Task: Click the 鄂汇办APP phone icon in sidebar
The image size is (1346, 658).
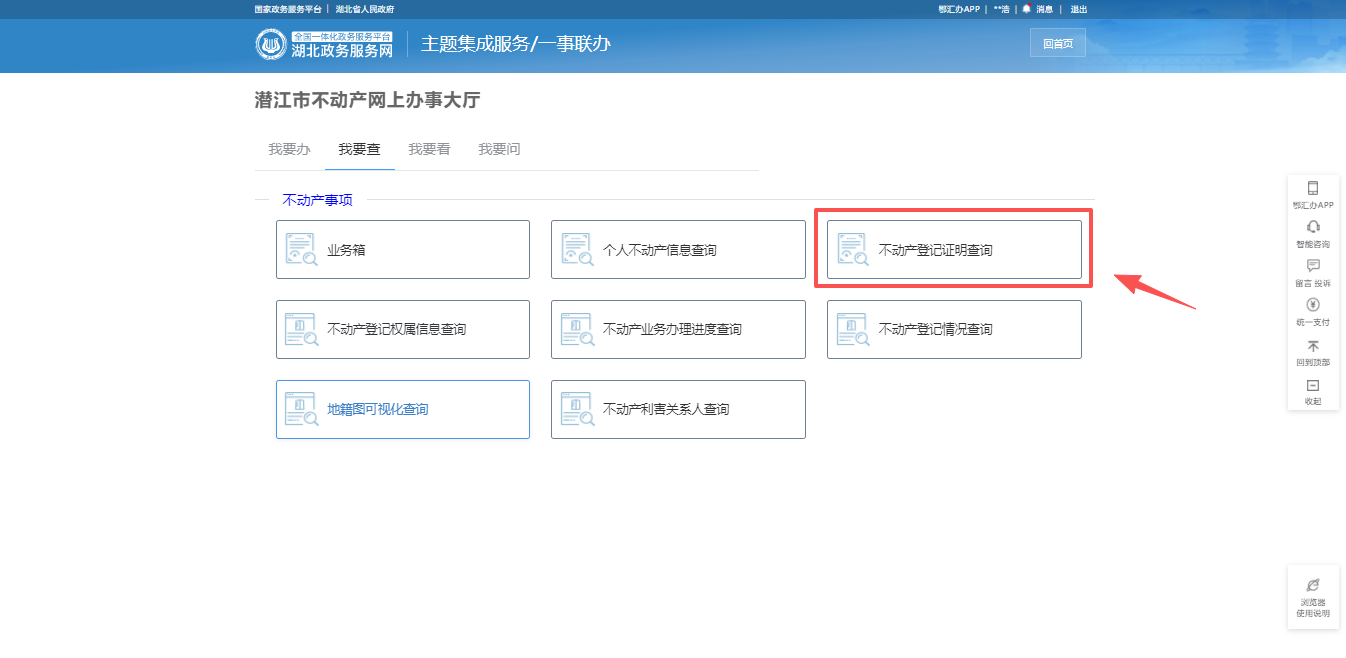Action: tap(1312, 188)
